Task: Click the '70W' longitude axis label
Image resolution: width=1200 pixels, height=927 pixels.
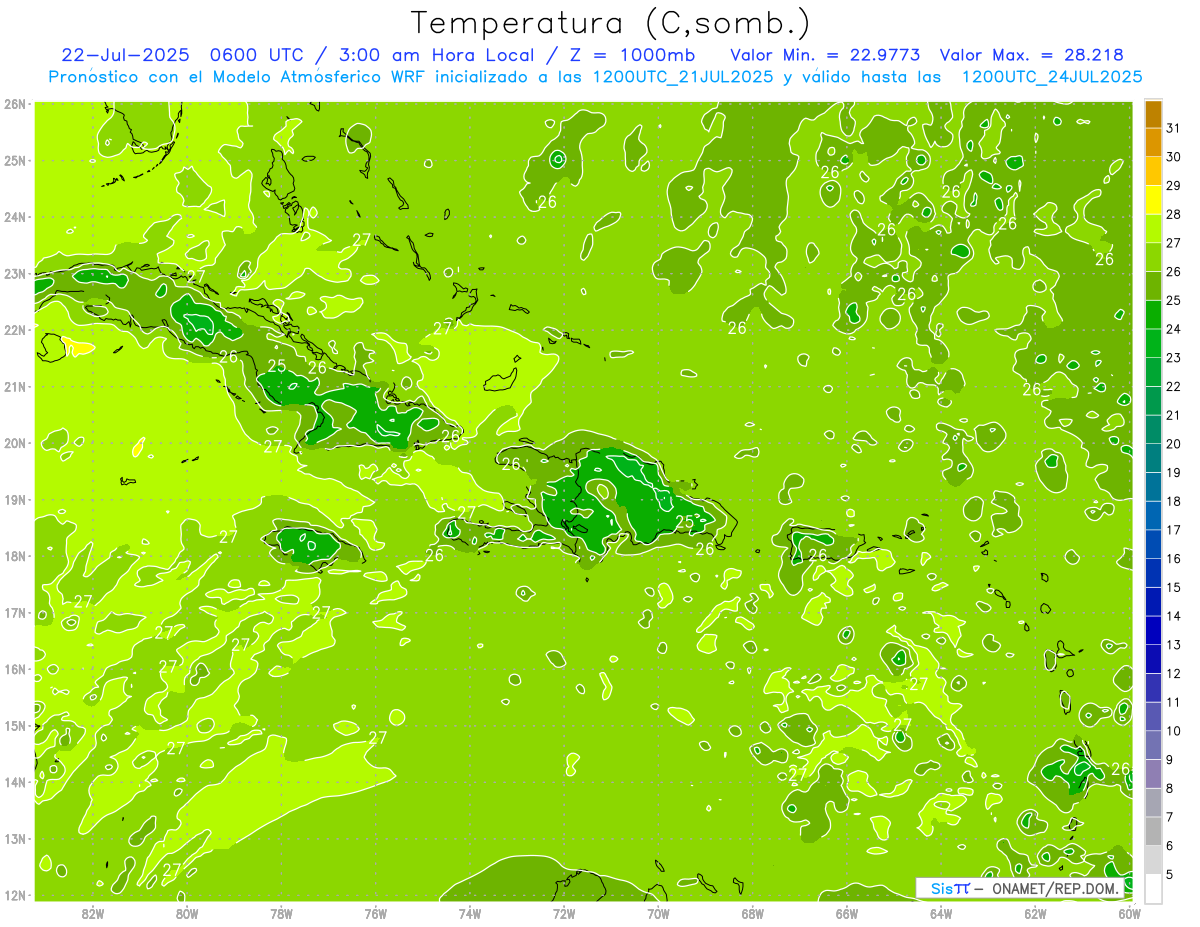Action: [x=658, y=913]
